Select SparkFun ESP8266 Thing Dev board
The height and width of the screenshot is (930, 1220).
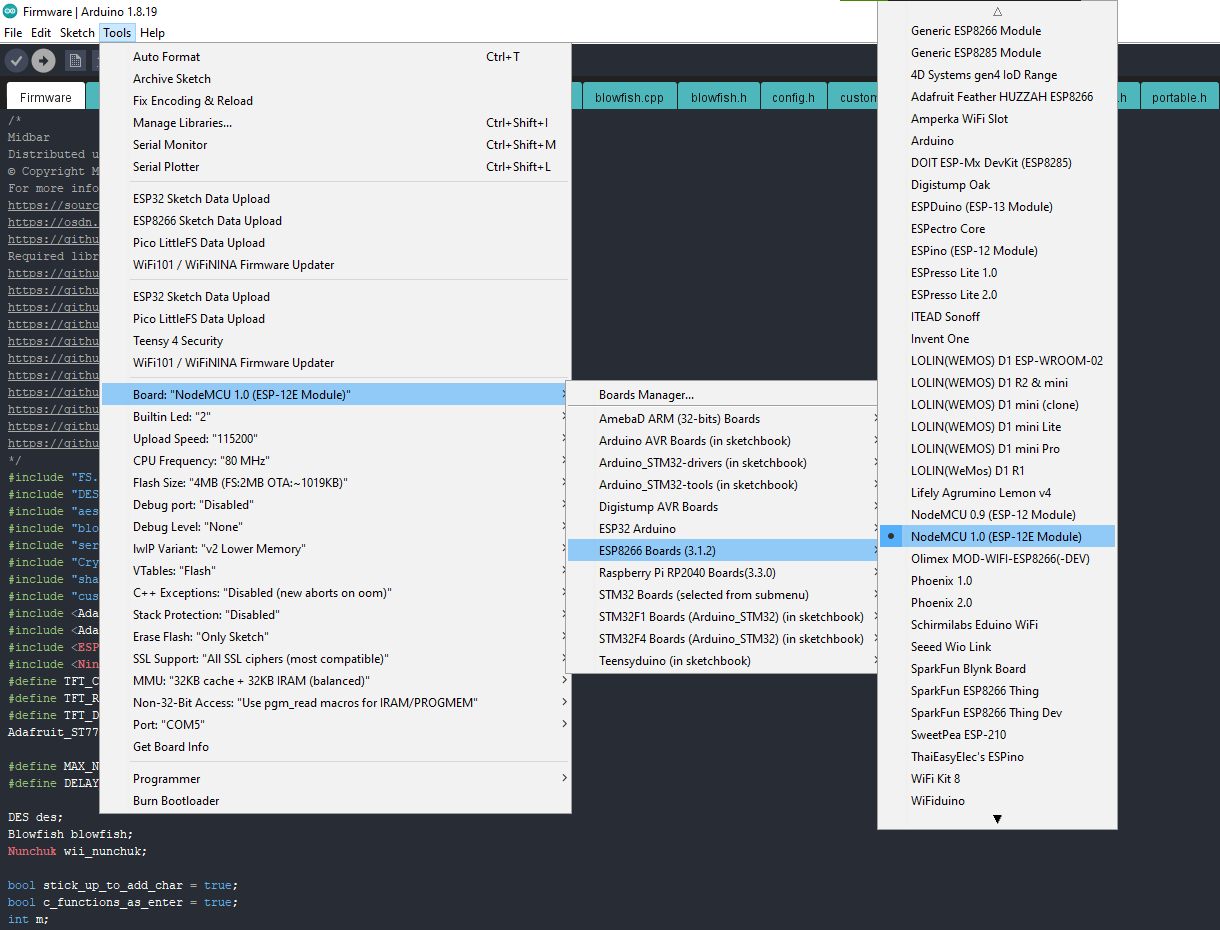(997, 713)
